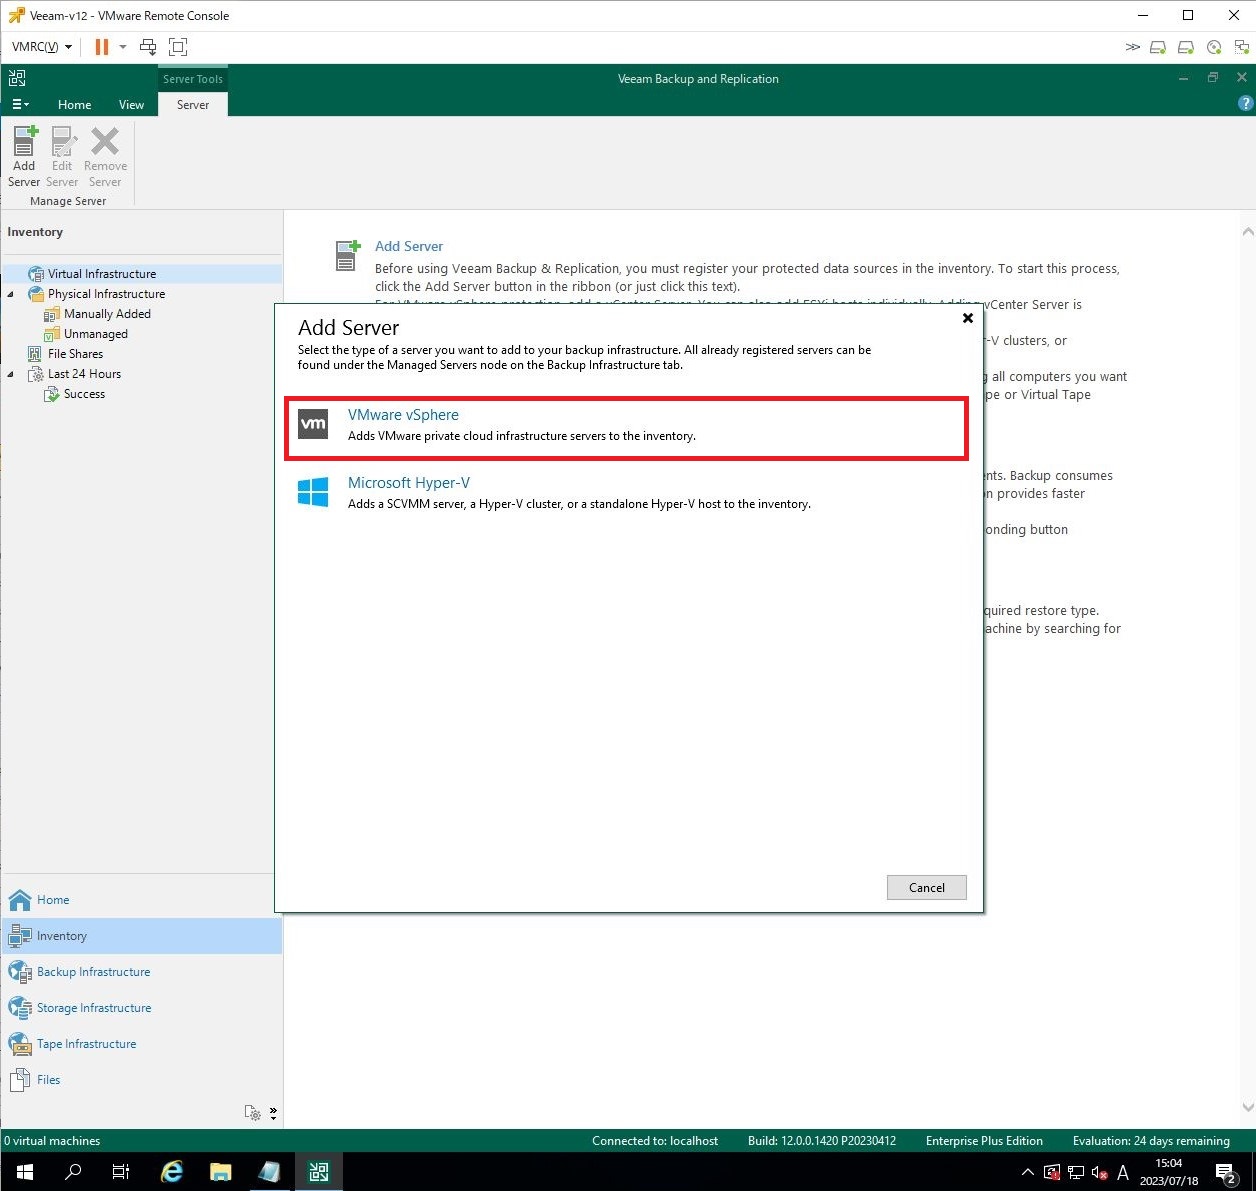This screenshot has height=1191, width=1256.
Task: Open the main hamburger menu
Action: (20, 104)
